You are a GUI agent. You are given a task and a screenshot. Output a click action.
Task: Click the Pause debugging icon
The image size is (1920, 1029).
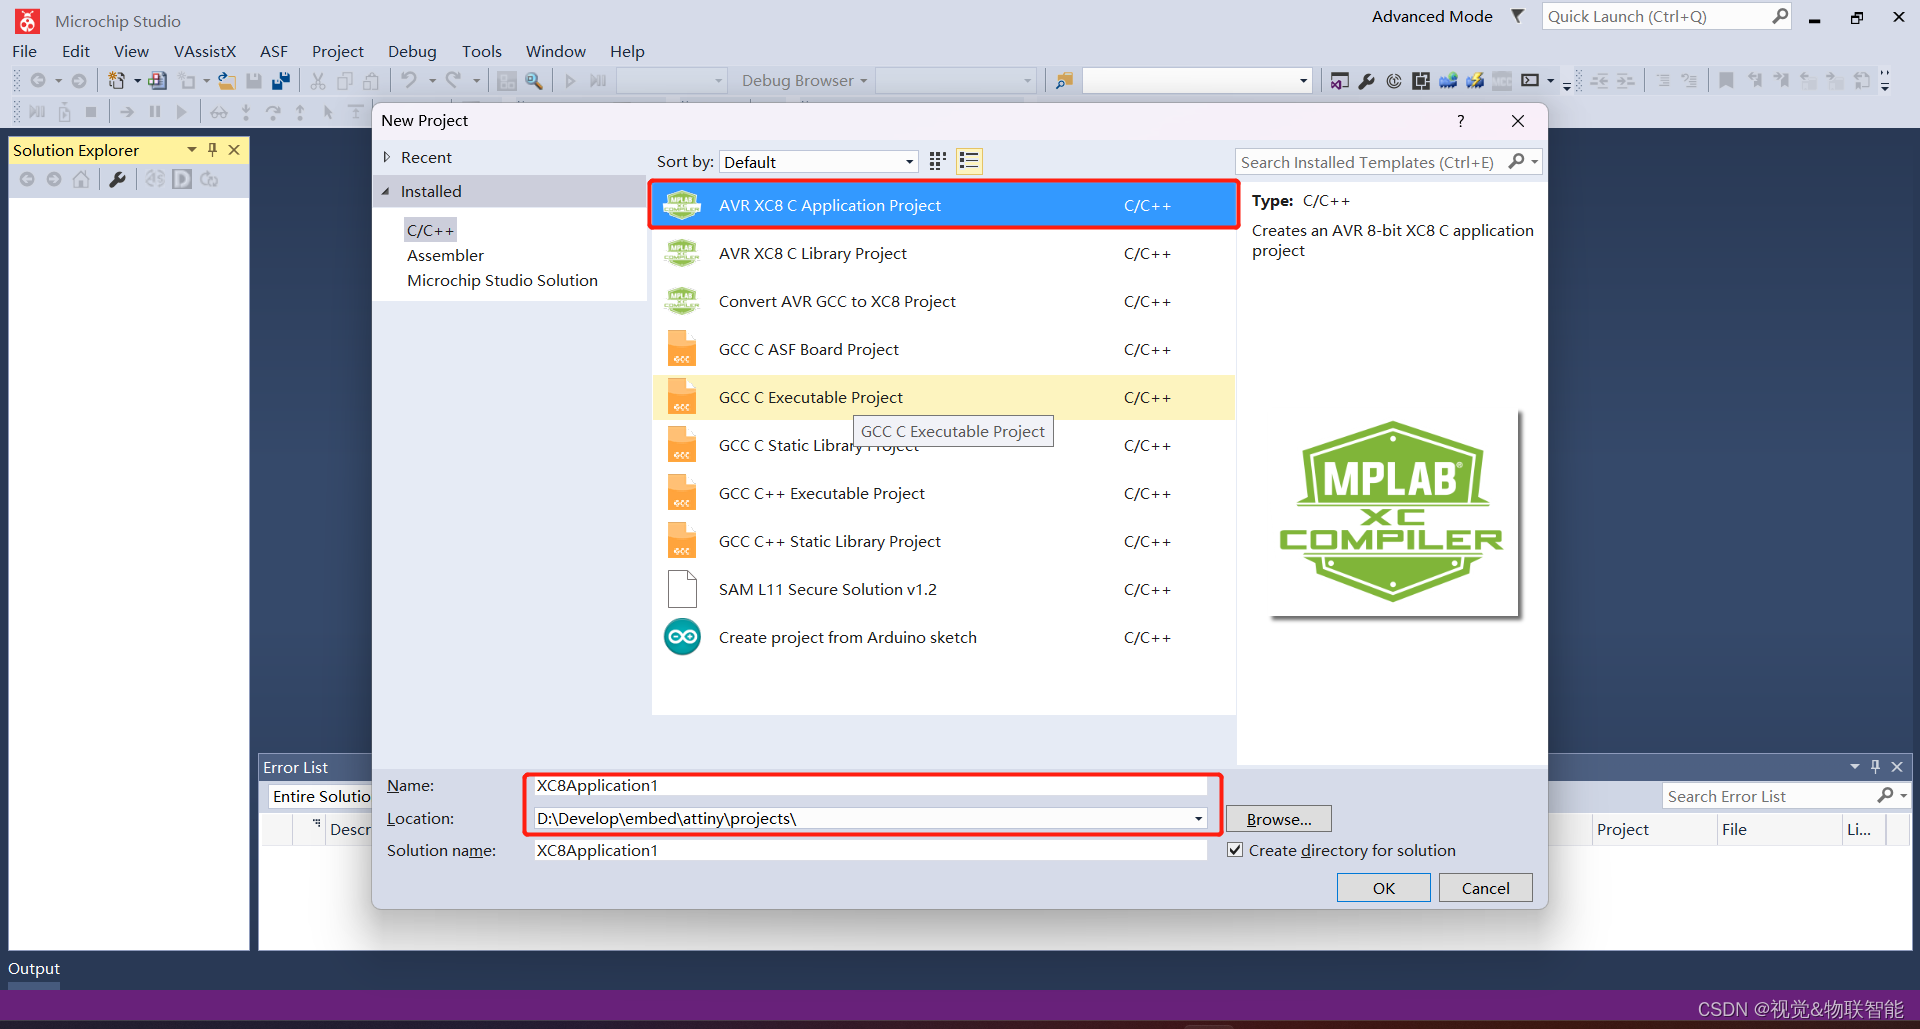(x=155, y=112)
